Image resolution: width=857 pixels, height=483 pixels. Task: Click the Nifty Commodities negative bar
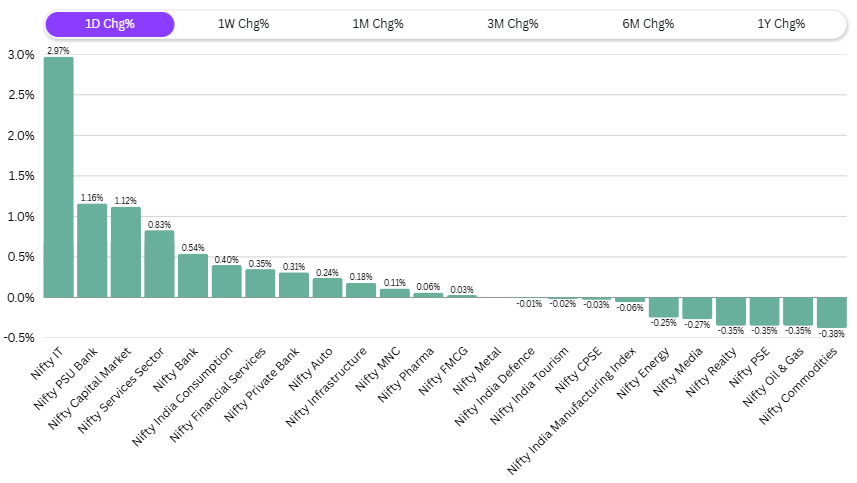point(832,312)
